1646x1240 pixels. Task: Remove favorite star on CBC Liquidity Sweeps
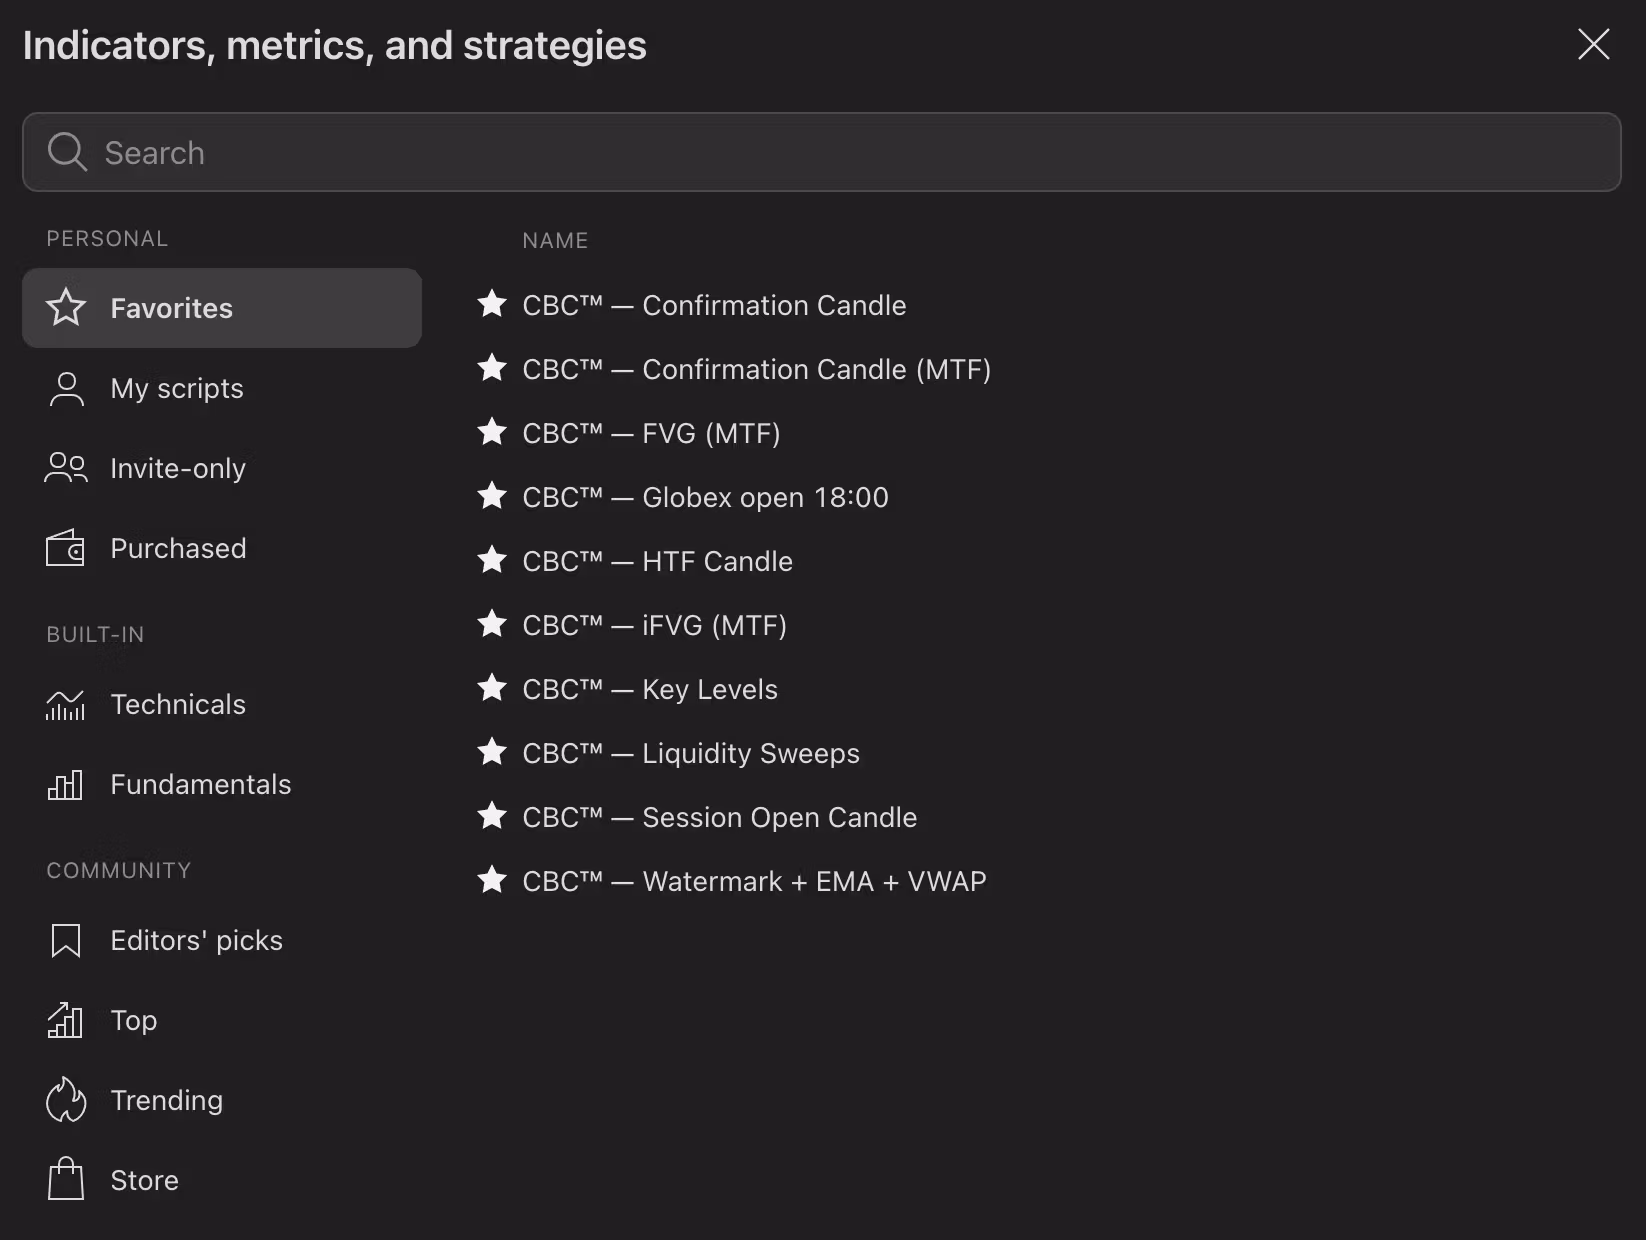tap(491, 752)
